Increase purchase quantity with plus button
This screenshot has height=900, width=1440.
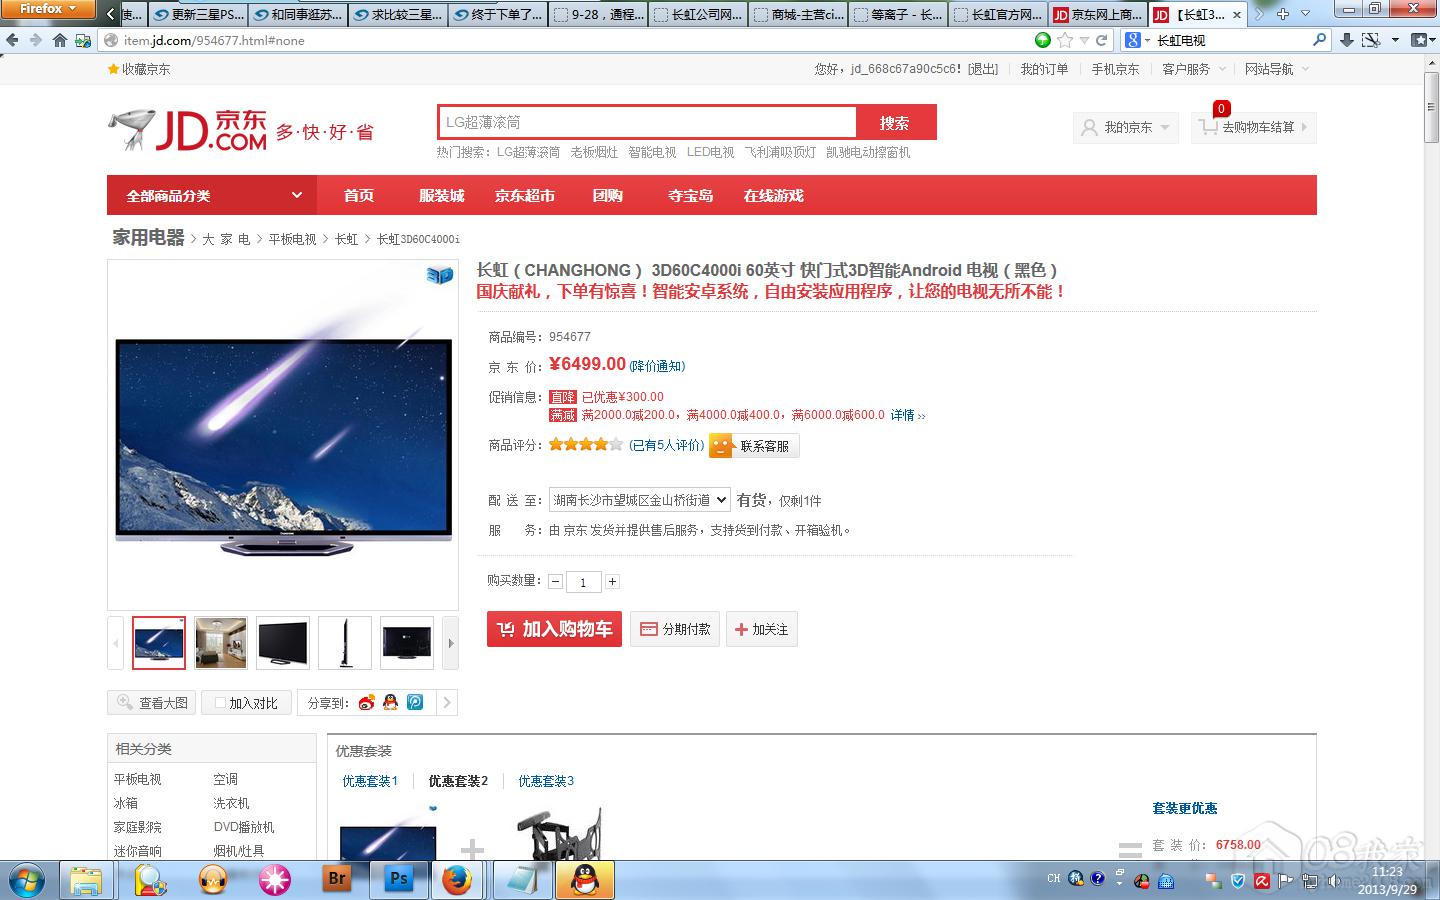(612, 582)
